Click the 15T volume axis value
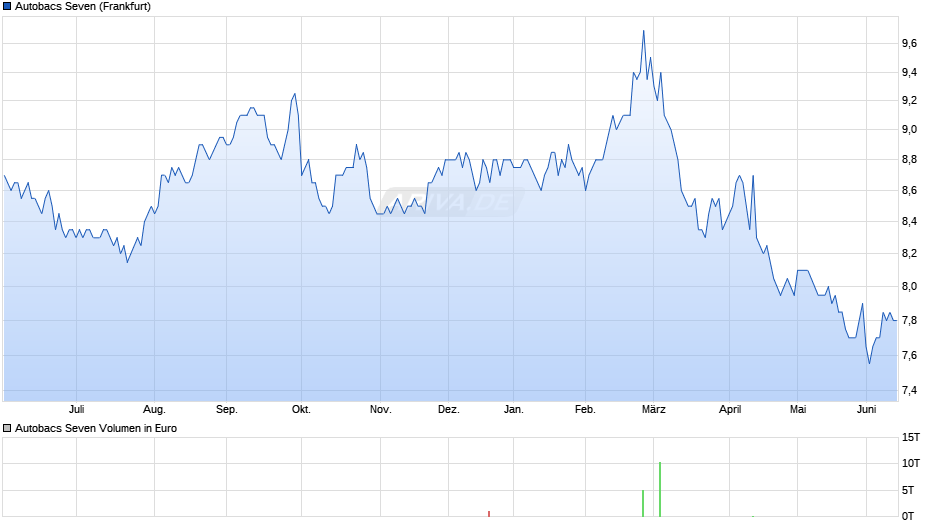Image resolution: width=940 pixels, height=526 pixels. coord(911,438)
